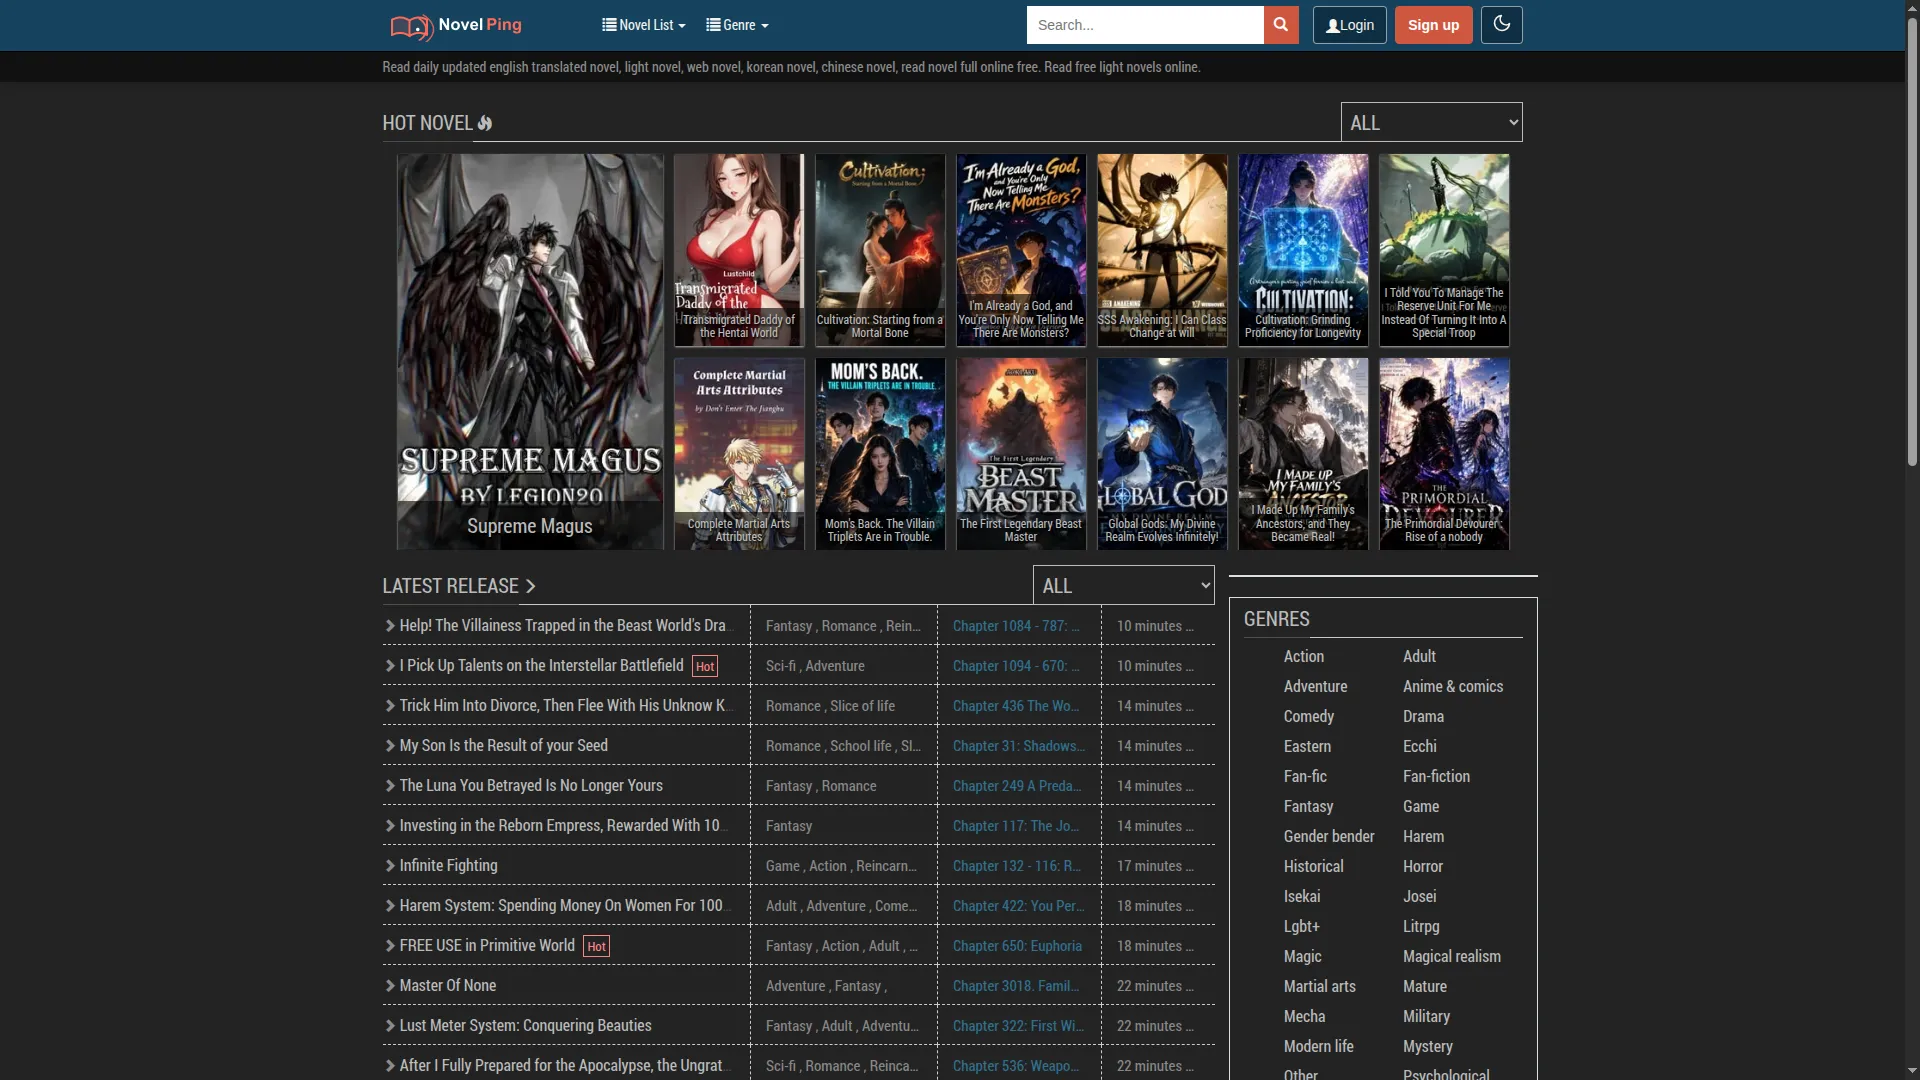Open The First Legendary Beast Master cover
This screenshot has width=1920, height=1080.
tap(1021, 454)
